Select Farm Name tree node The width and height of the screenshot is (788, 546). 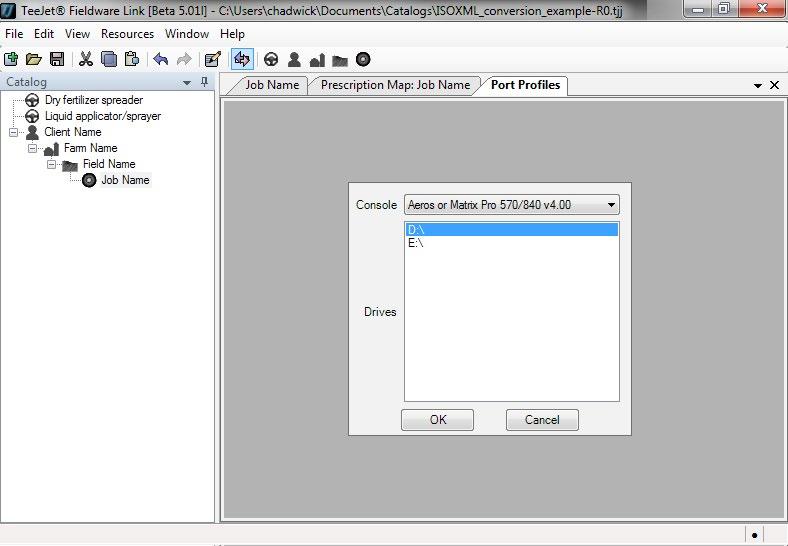pos(90,148)
